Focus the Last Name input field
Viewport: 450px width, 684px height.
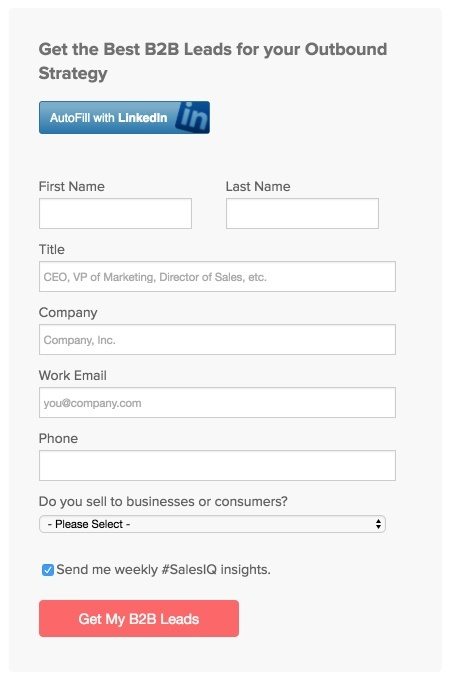pyautogui.click(x=302, y=213)
